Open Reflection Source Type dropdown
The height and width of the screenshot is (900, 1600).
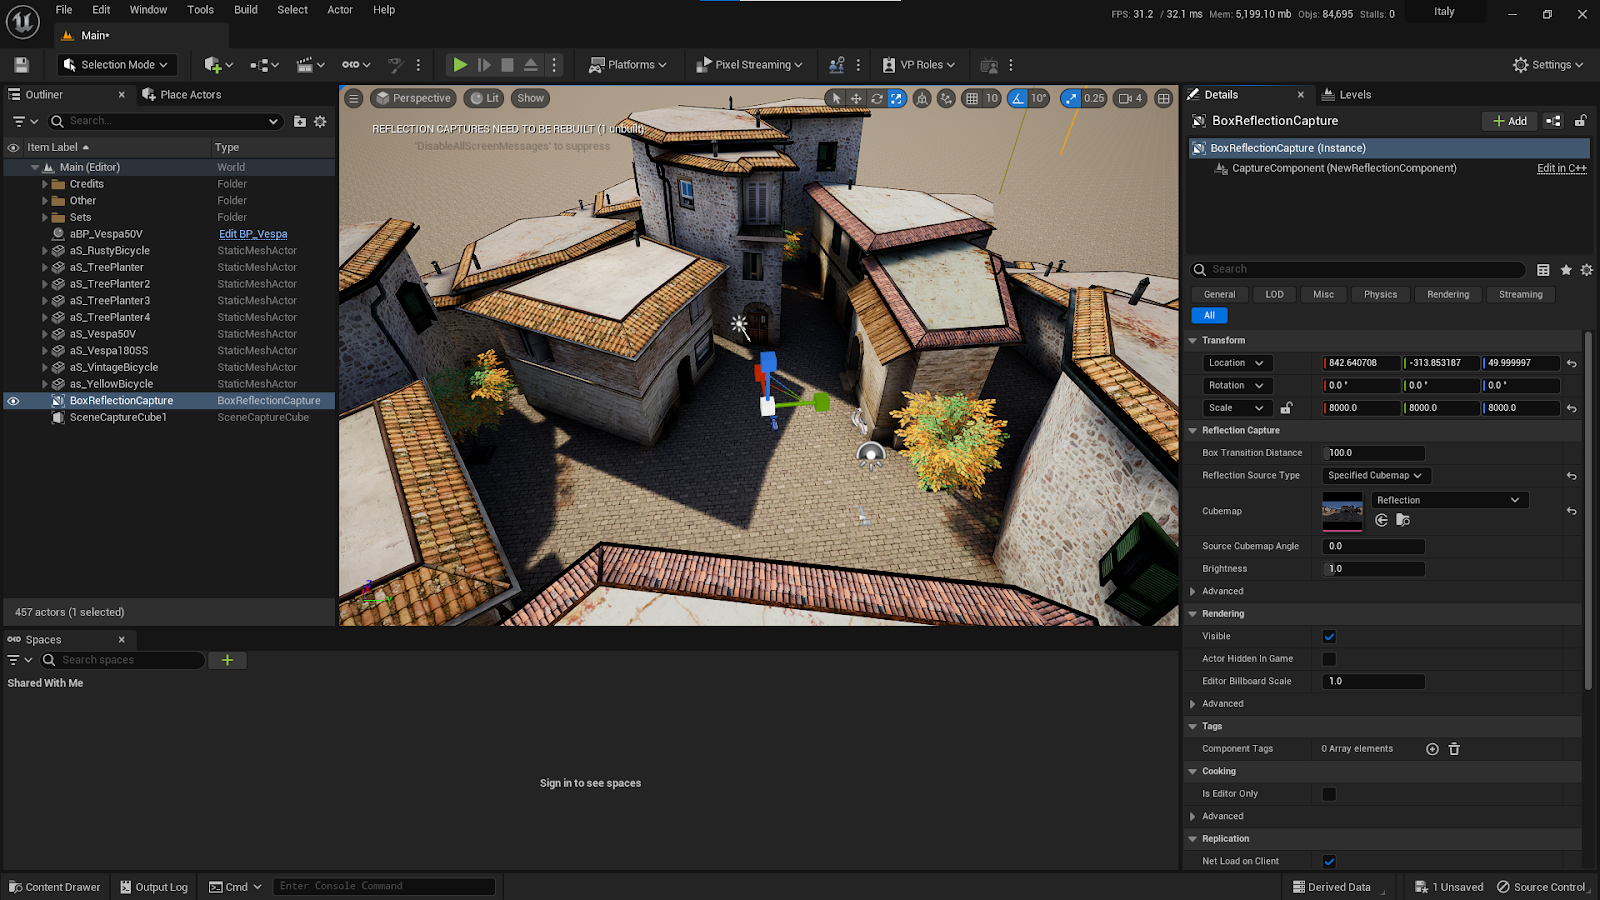pos(1374,476)
